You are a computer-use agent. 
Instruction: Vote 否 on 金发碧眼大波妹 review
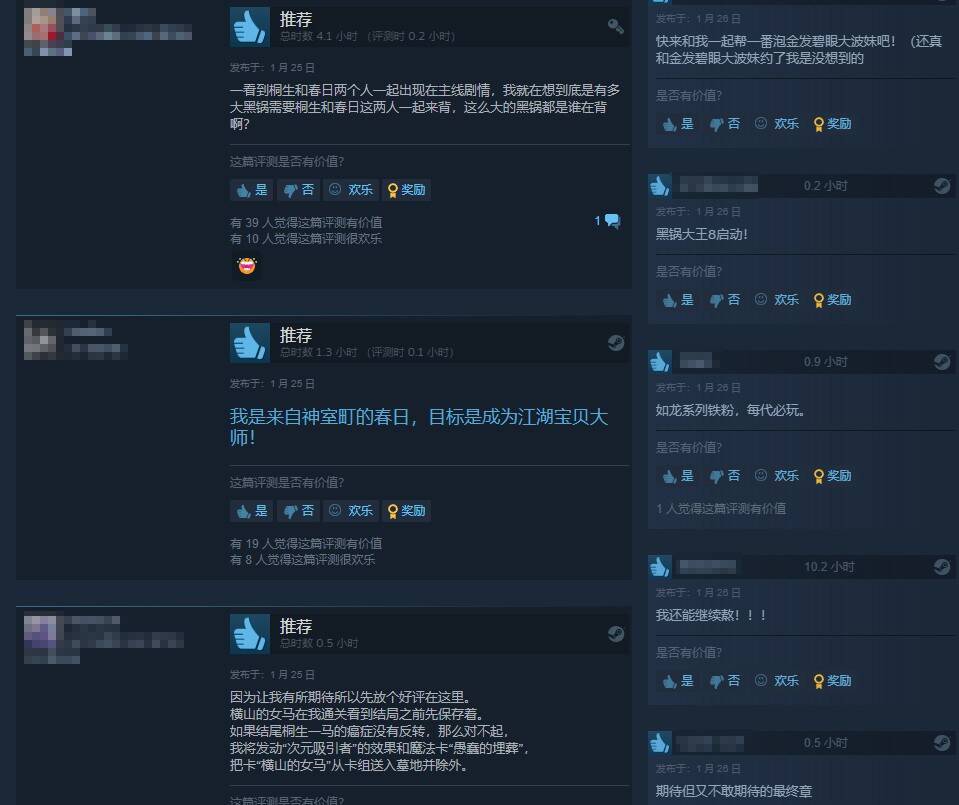(x=725, y=124)
